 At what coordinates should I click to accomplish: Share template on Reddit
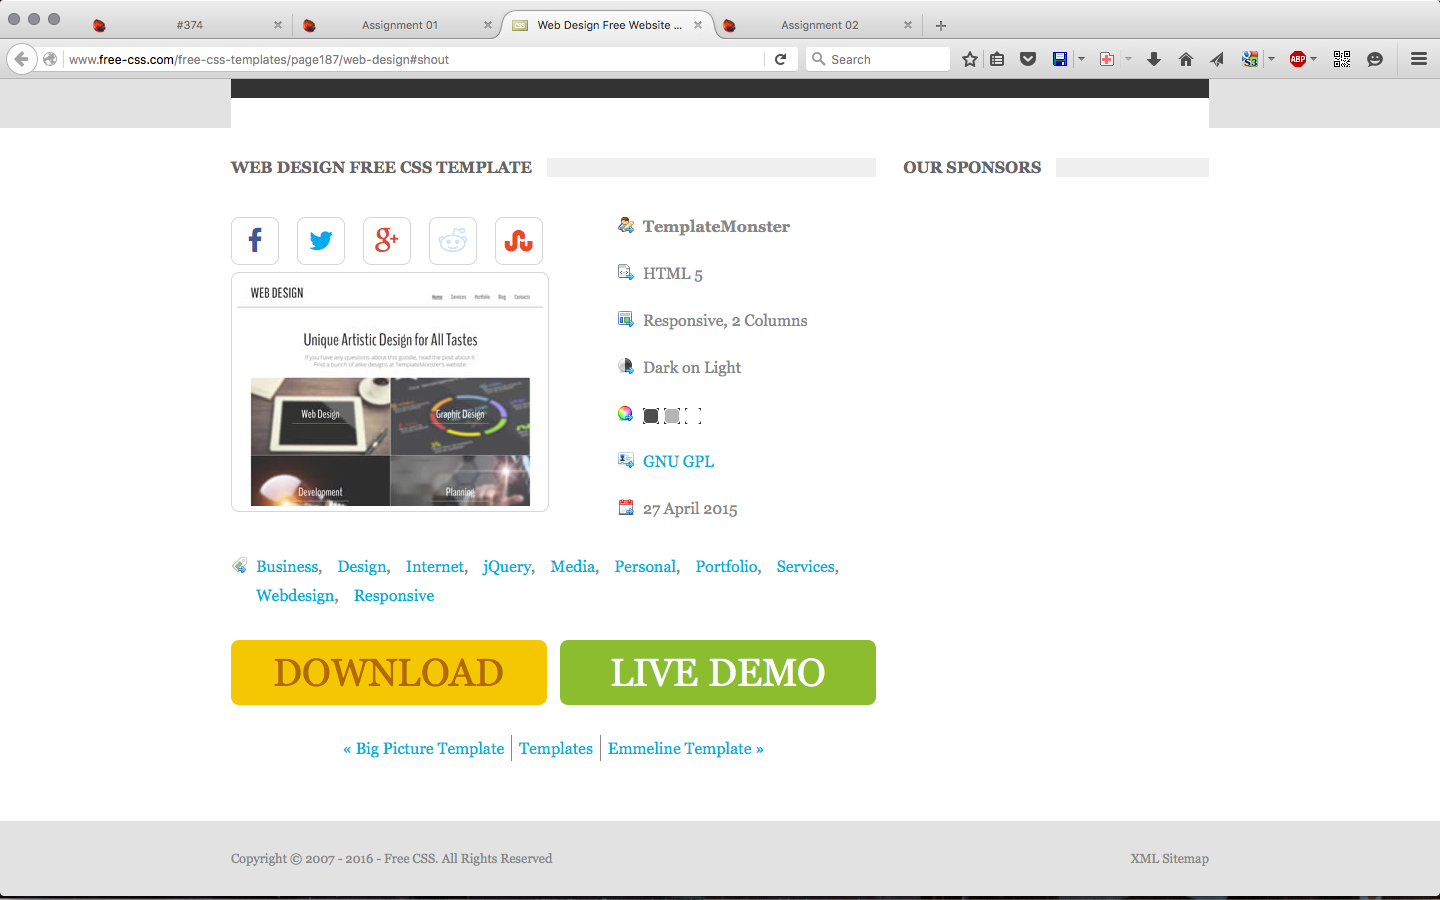pyautogui.click(x=453, y=241)
